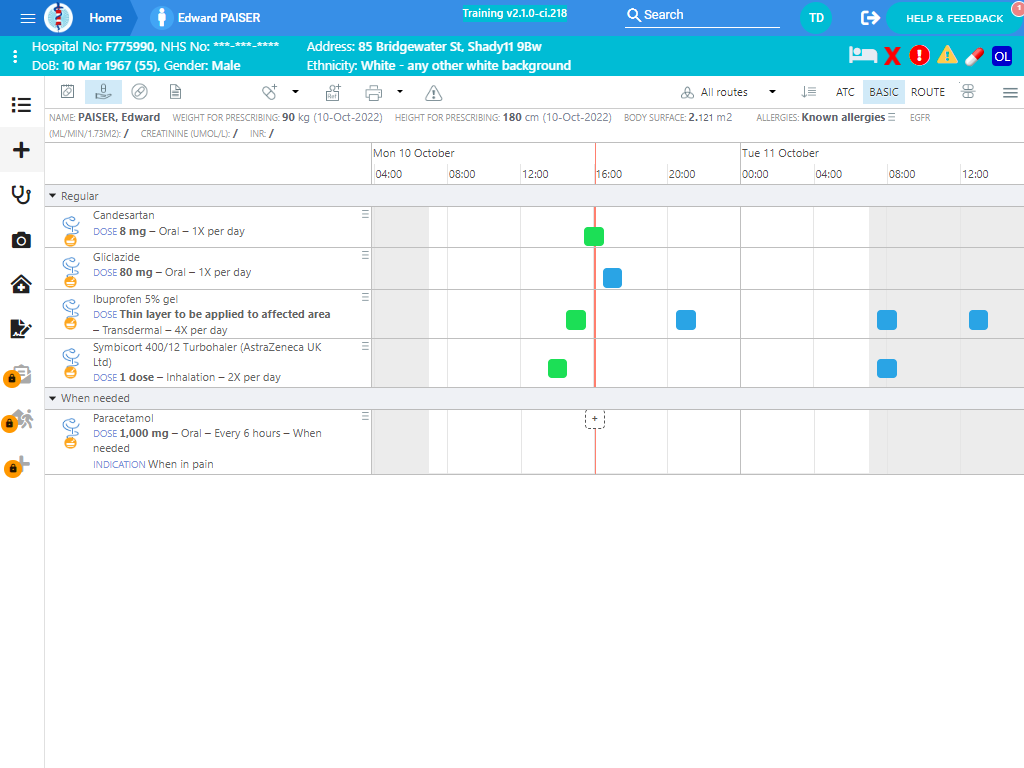Image resolution: width=1024 pixels, height=768 pixels.
Task: Open the TD user avatar
Action: 816,18
